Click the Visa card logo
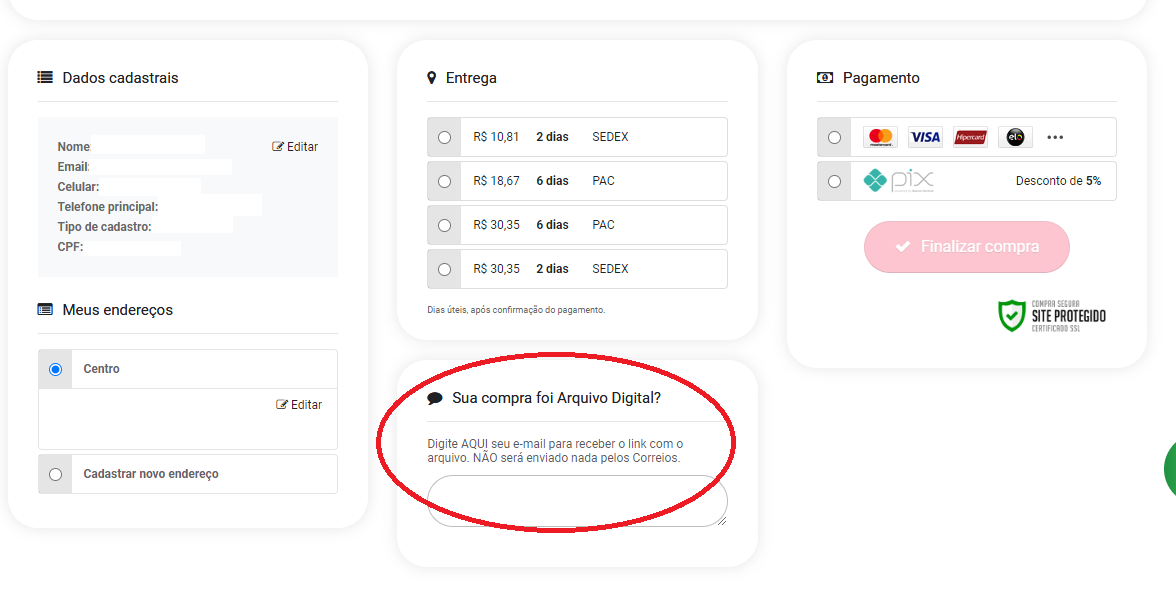The image size is (1176, 592). (925, 137)
